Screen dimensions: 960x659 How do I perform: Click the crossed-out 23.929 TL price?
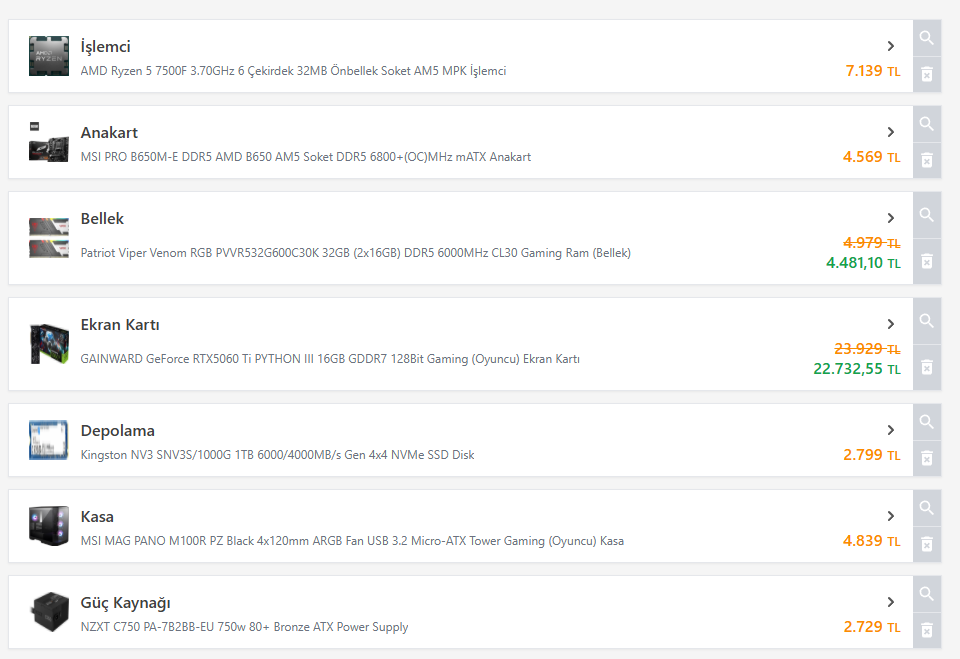pos(868,348)
